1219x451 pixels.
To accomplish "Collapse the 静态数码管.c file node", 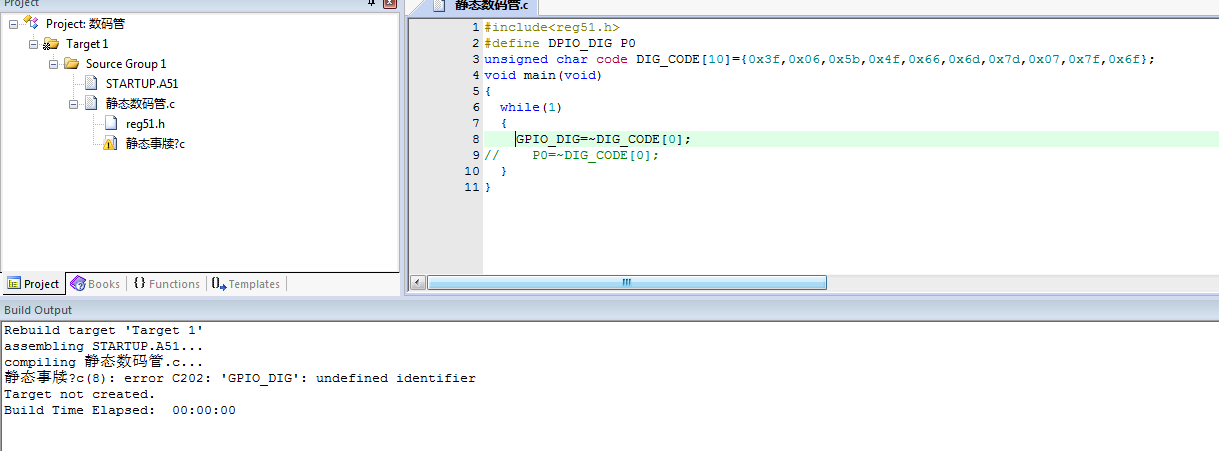I will click(74, 104).
